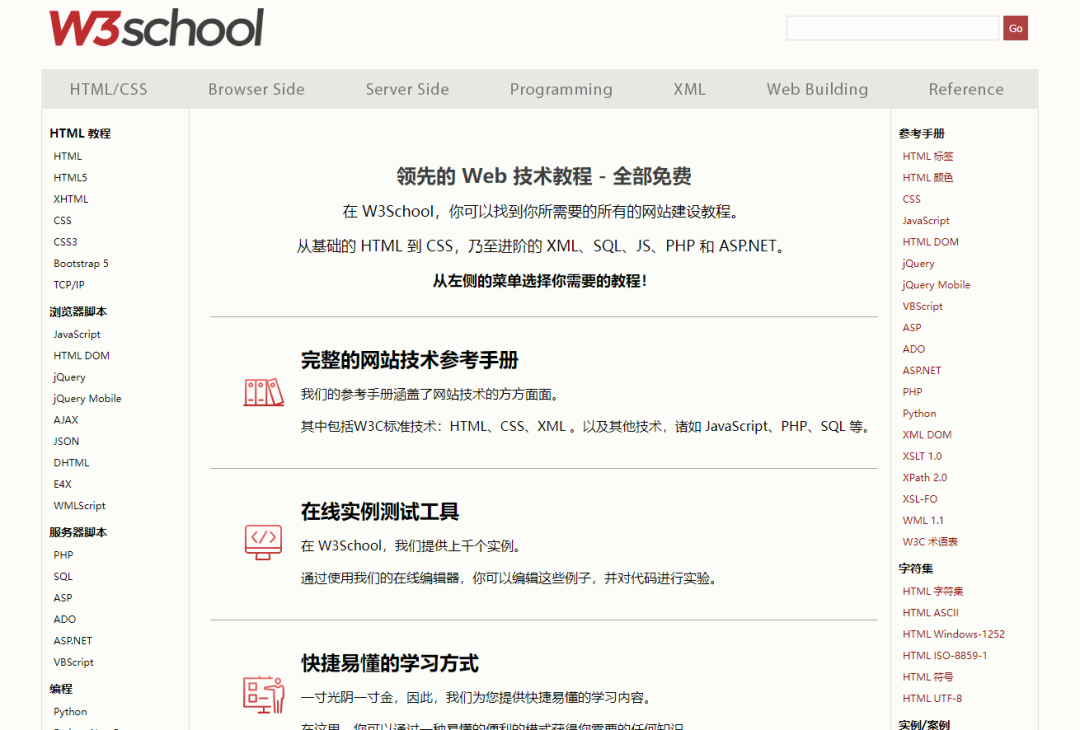Open HTML5 tutorial in left sidebar

tap(70, 178)
